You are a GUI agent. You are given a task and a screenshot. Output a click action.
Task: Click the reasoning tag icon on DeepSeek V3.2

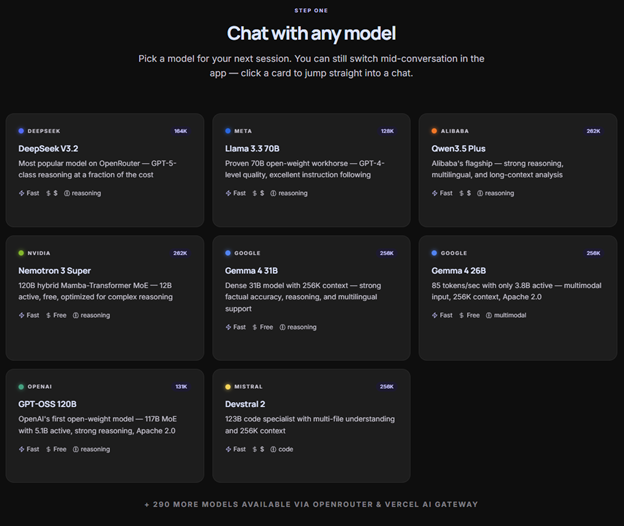67,193
